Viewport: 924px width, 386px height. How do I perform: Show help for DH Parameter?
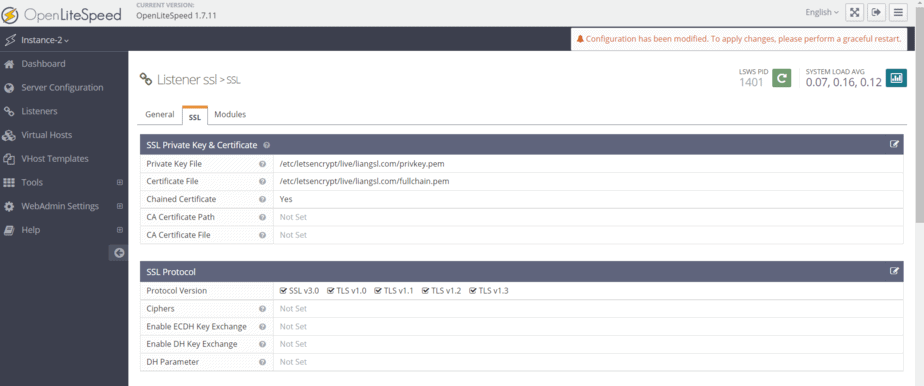[263, 362]
